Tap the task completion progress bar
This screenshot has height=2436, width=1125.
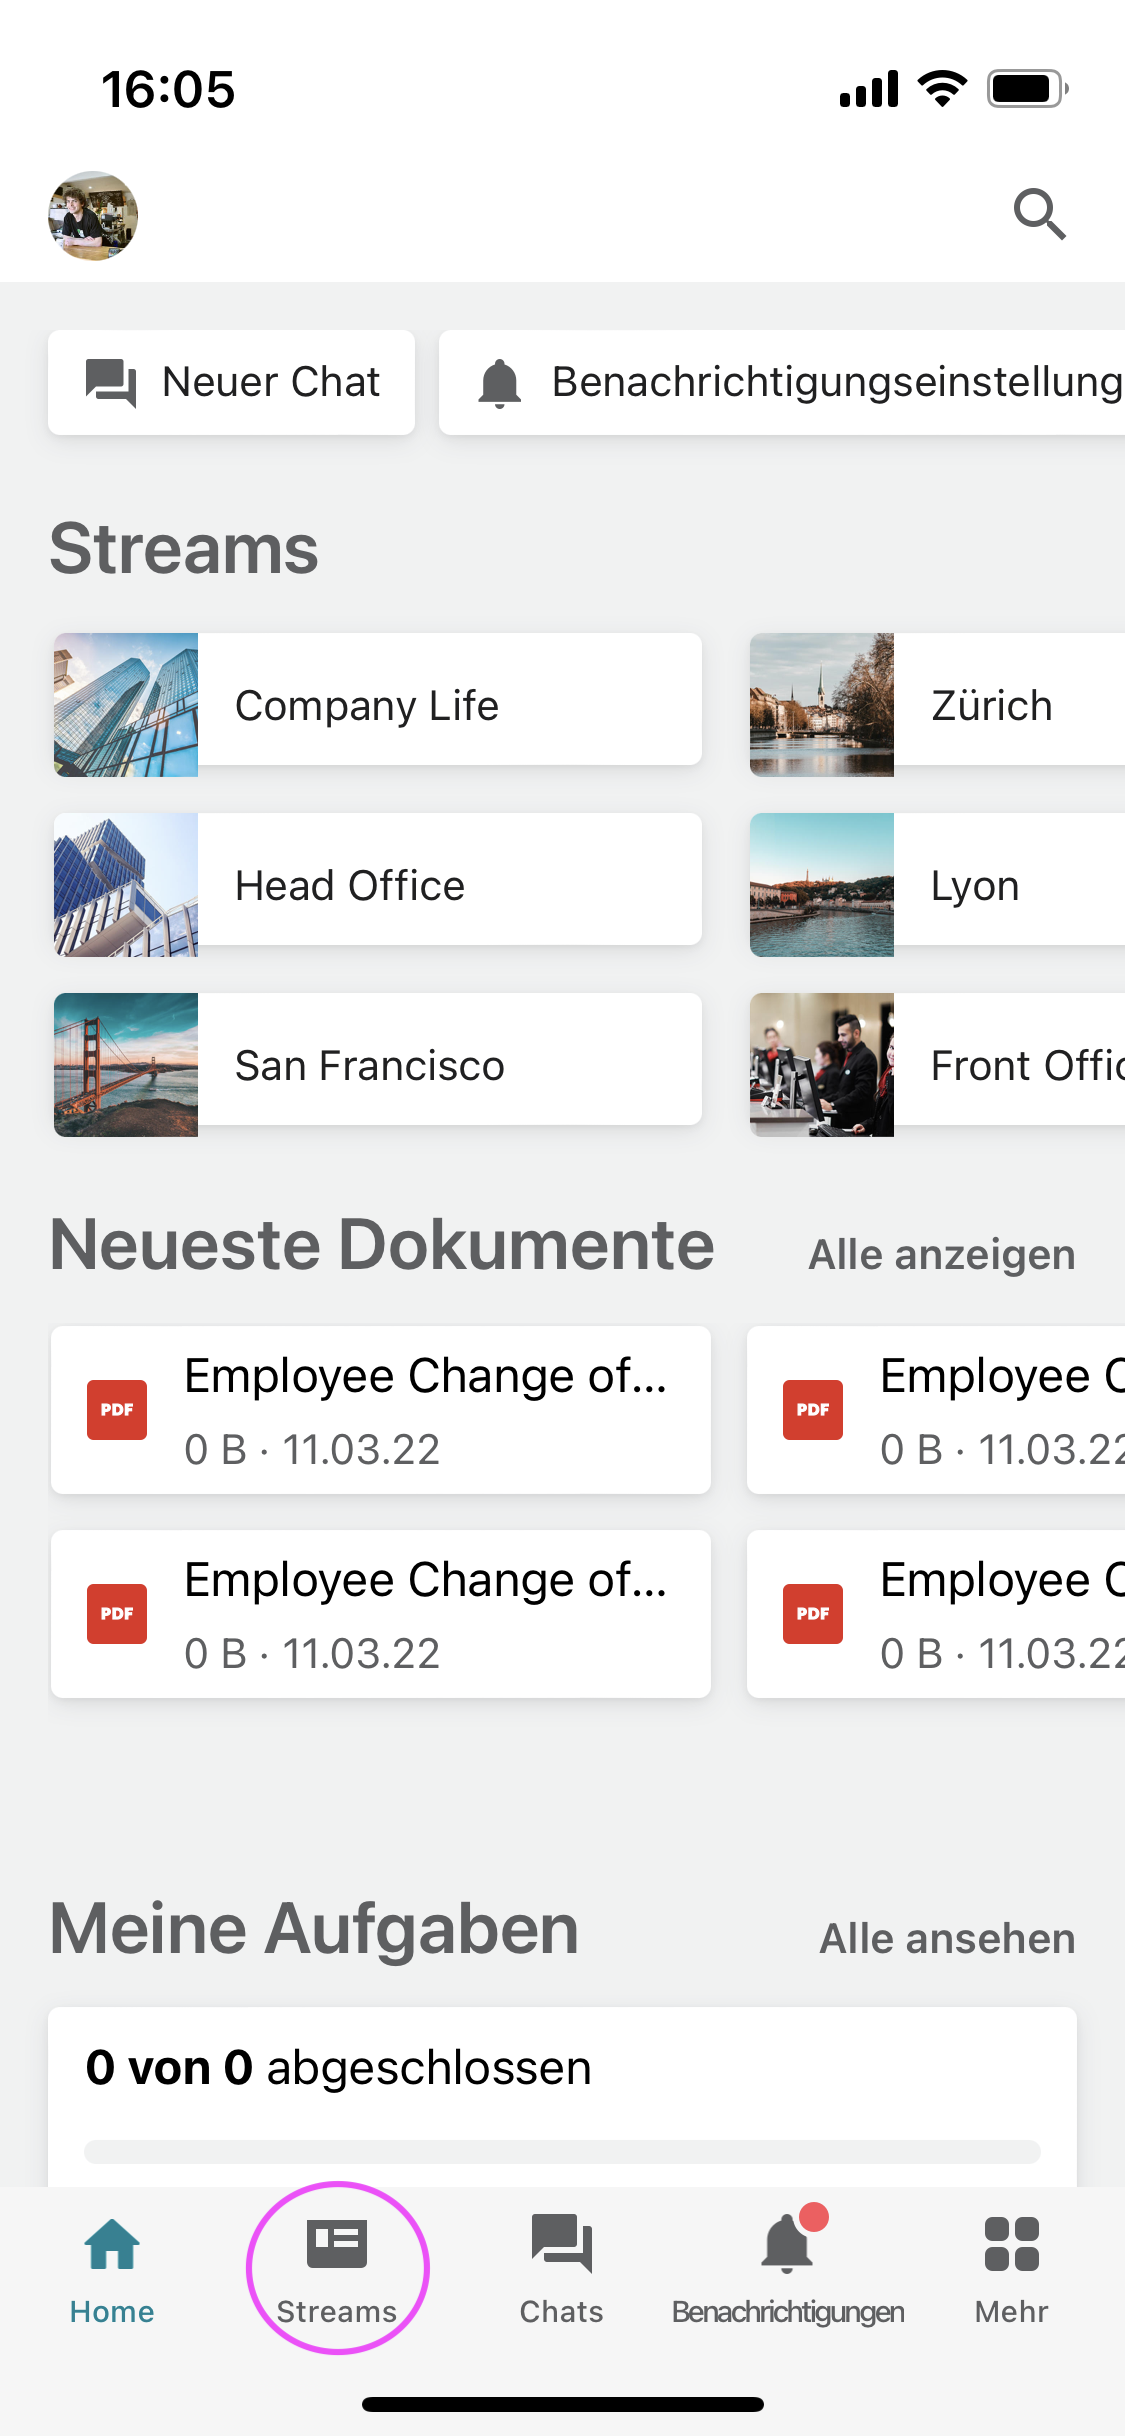[x=562, y=2151]
